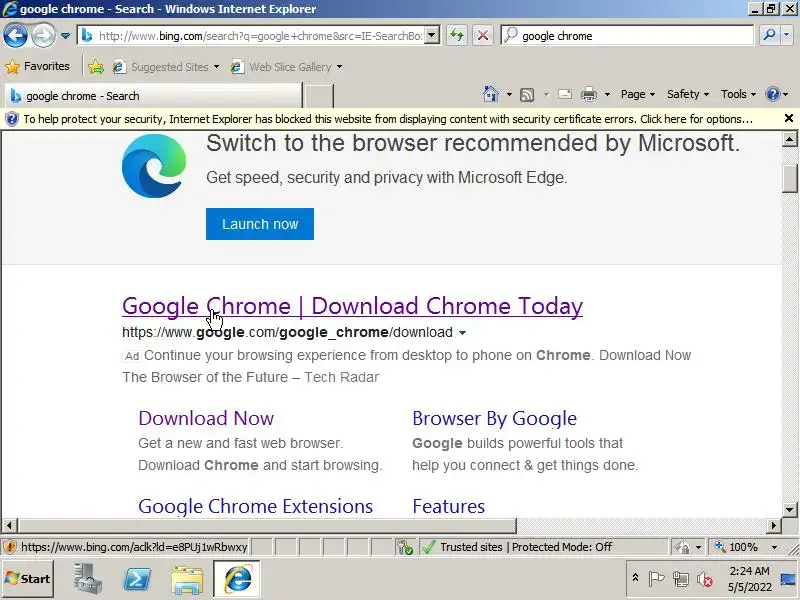
Task: Close the security information bar
Action: tap(788, 118)
